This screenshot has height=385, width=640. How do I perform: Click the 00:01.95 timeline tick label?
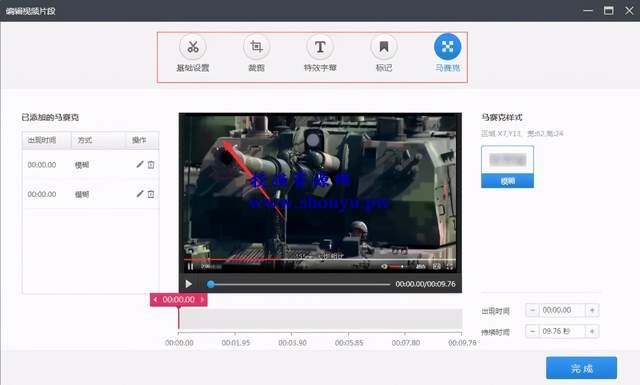pos(236,343)
